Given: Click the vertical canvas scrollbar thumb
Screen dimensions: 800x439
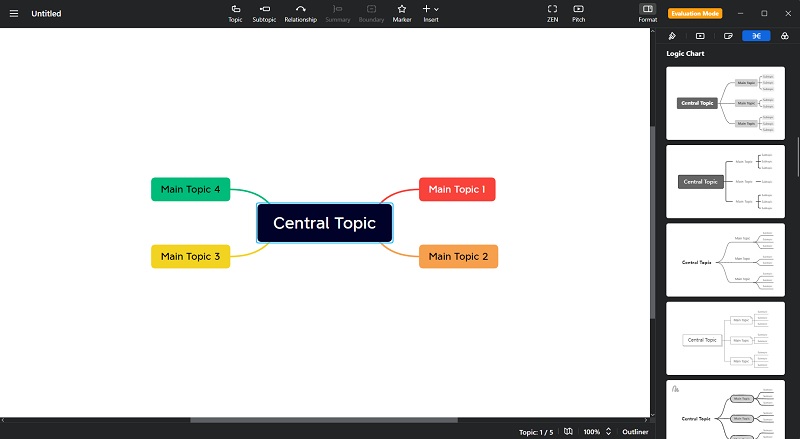Looking at the screenshot, I should pyautogui.click(x=652, y=222).
